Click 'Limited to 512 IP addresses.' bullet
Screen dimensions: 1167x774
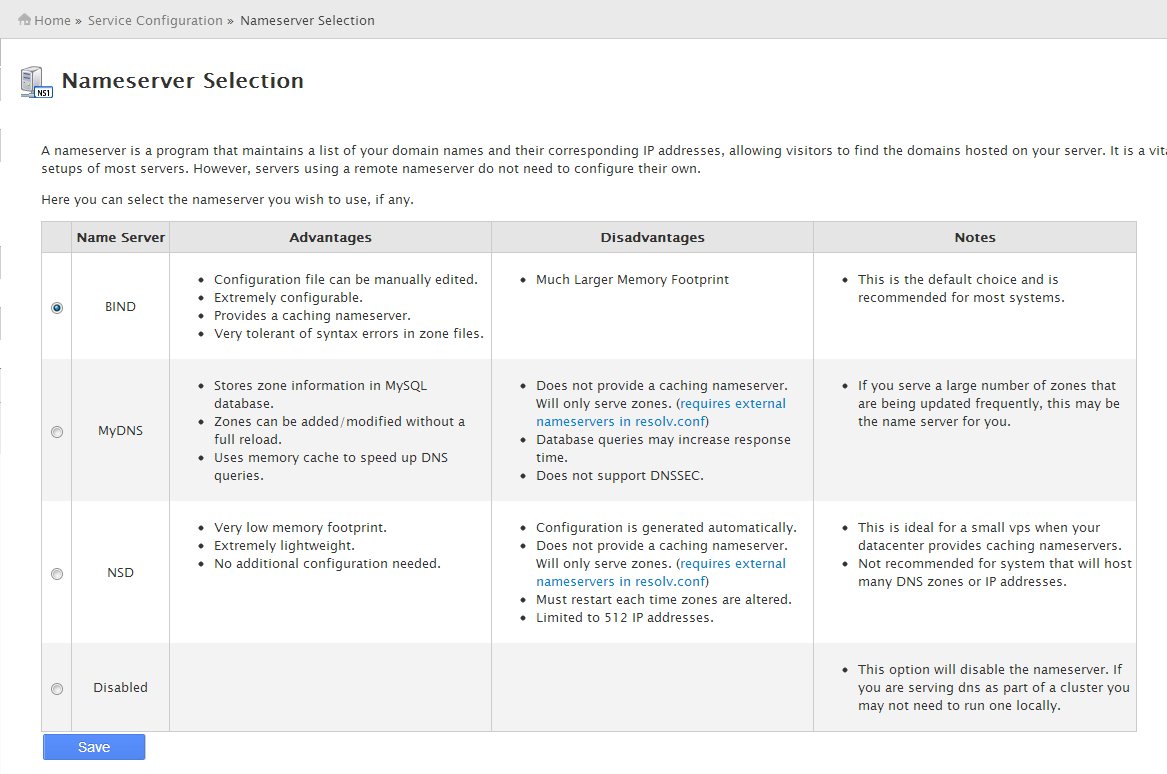coord(624,617)
